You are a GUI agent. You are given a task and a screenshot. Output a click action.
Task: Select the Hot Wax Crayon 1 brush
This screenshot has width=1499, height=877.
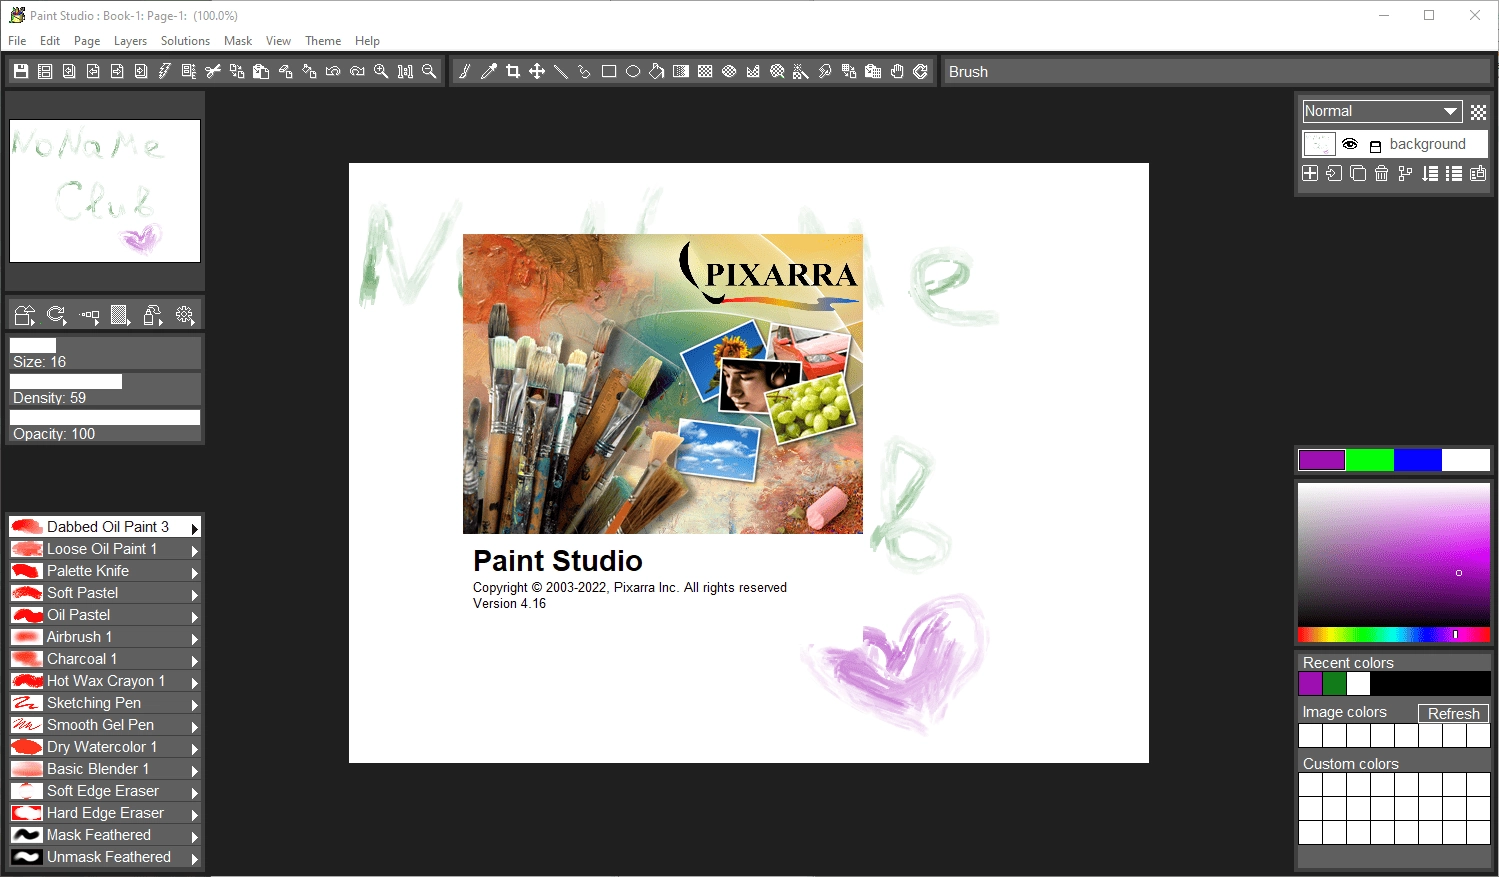pyautogui.click(x=105, y=681)
